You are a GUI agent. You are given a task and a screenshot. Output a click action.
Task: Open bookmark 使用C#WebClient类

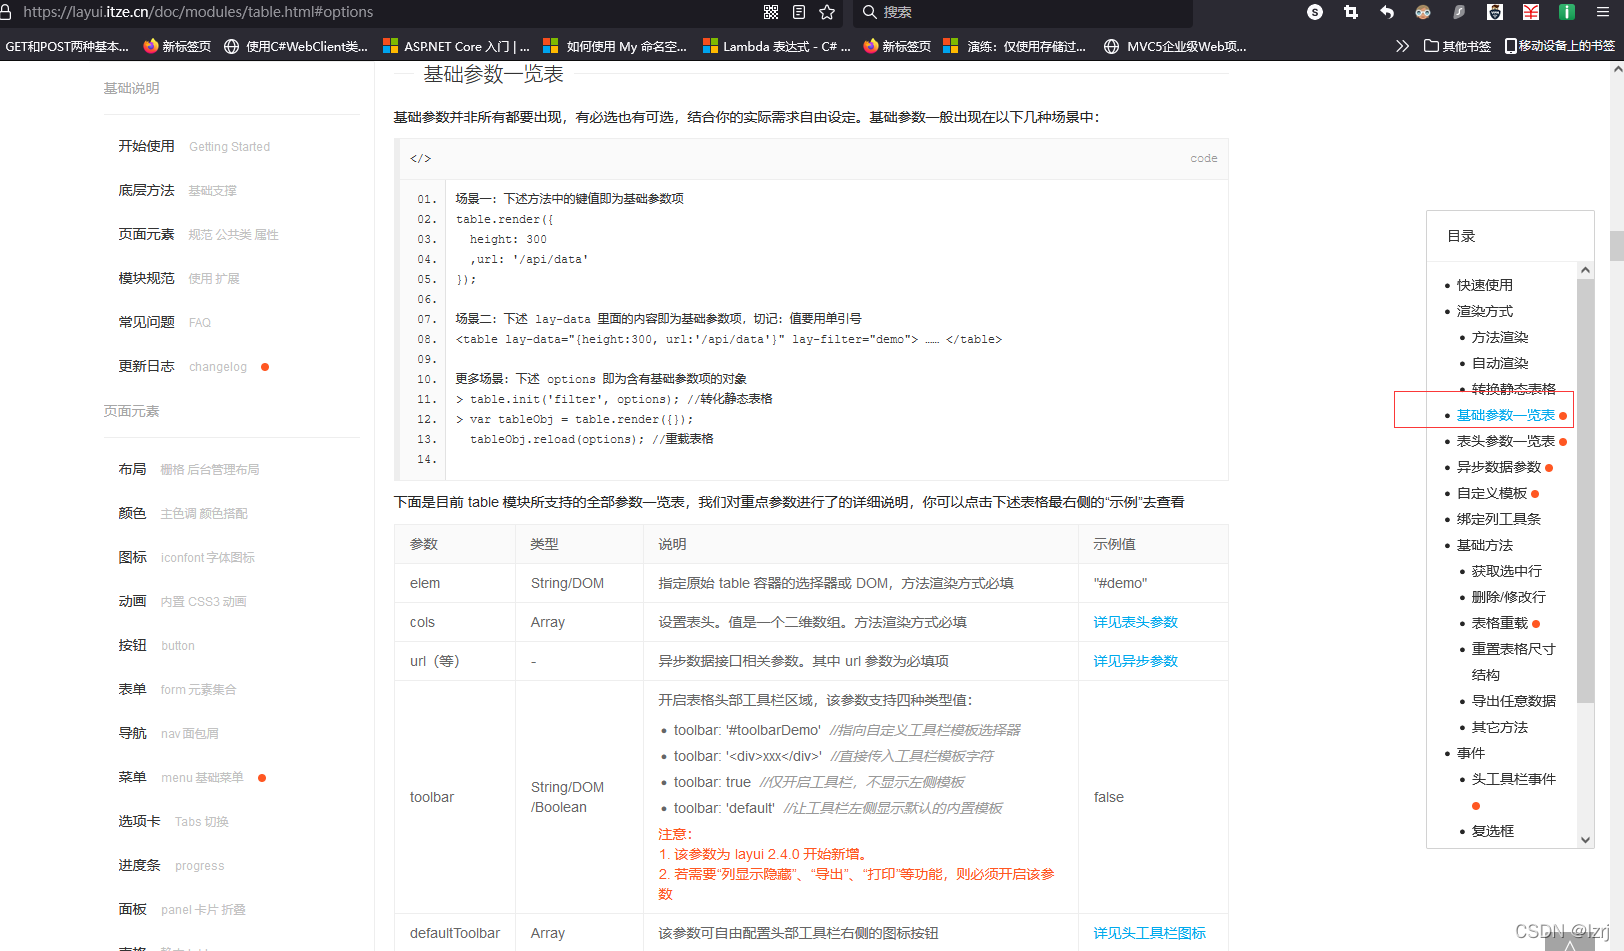[x=296, y=46]
